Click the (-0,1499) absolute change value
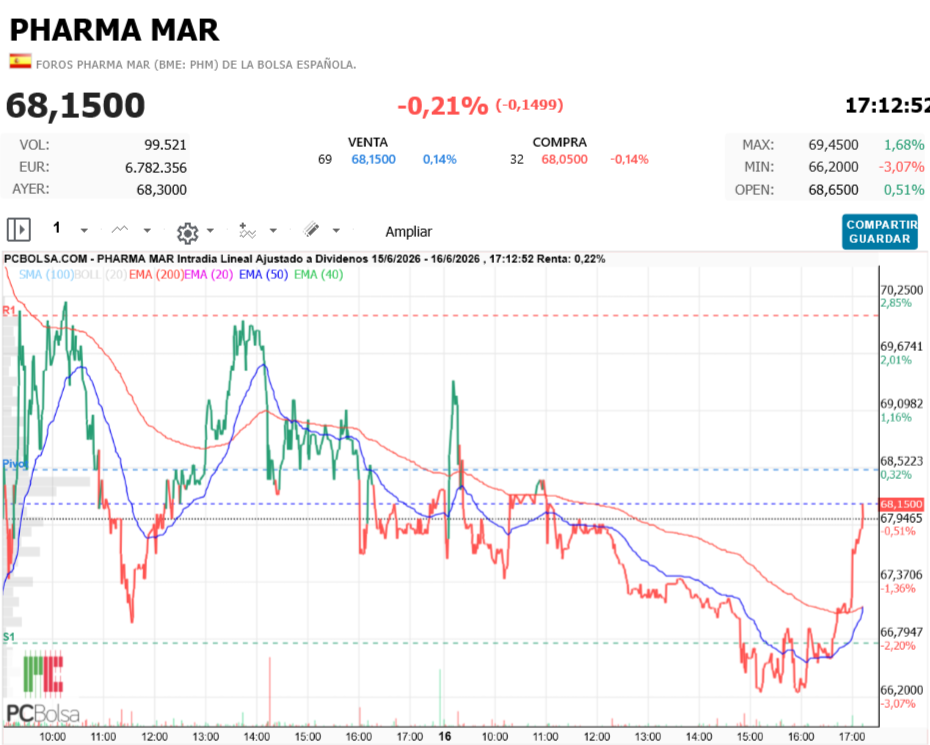Screen dimensions: 930x745 point(529,105)
